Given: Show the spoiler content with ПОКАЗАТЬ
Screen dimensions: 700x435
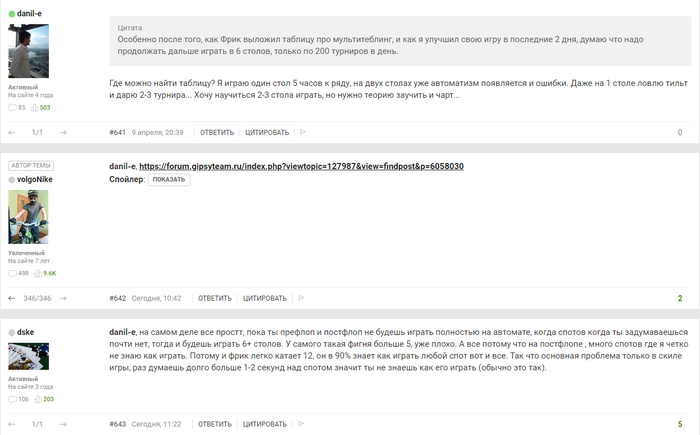Looking at the screenshot, I should click(x=169, y=180).
